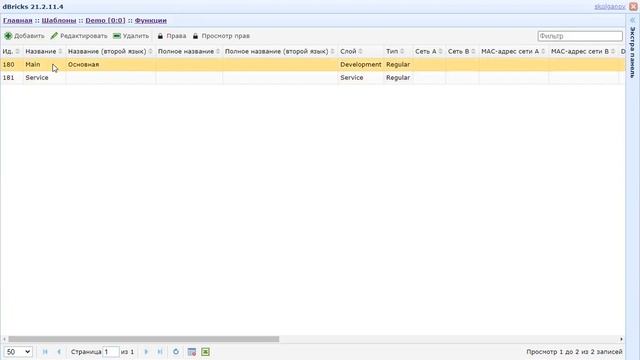
Task: Sort by Полное название column arrows
Action: (x=218, y=51)
